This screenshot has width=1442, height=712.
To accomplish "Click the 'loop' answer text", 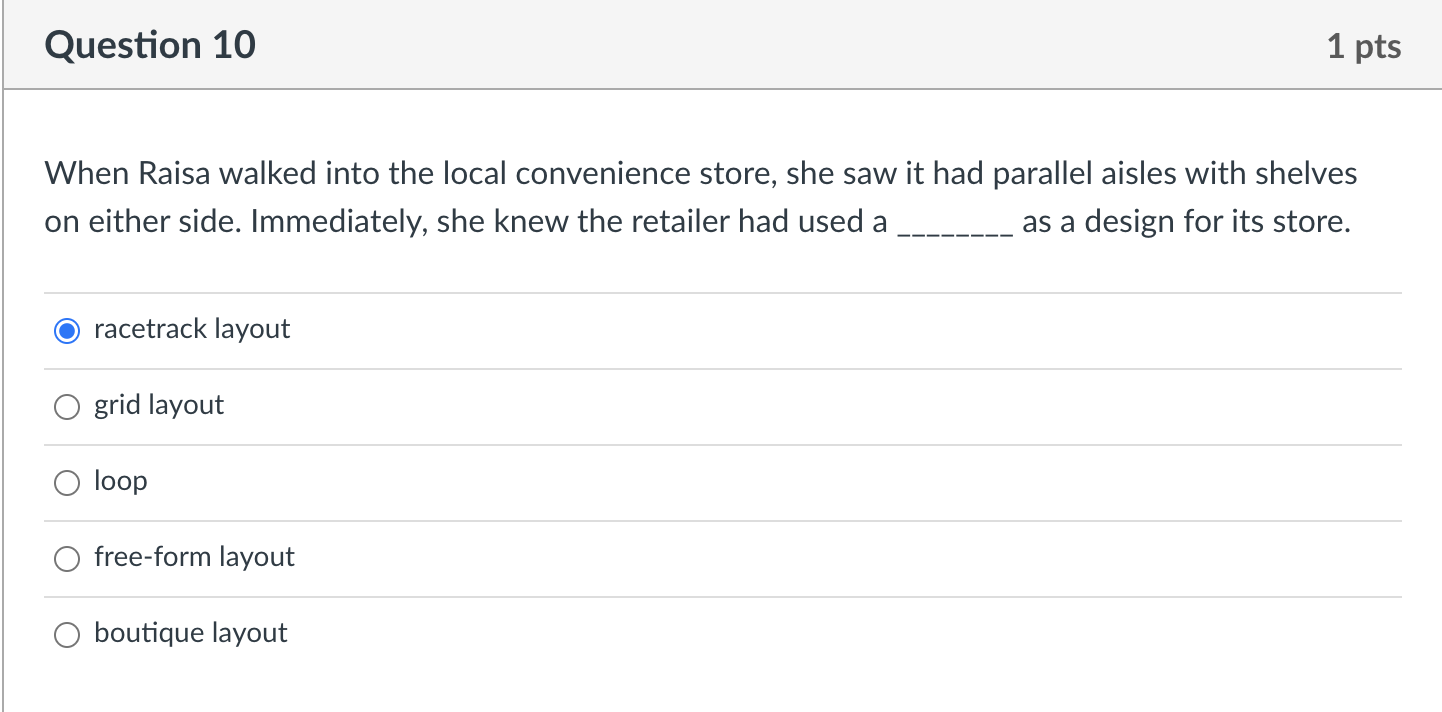I will [120, 480].
